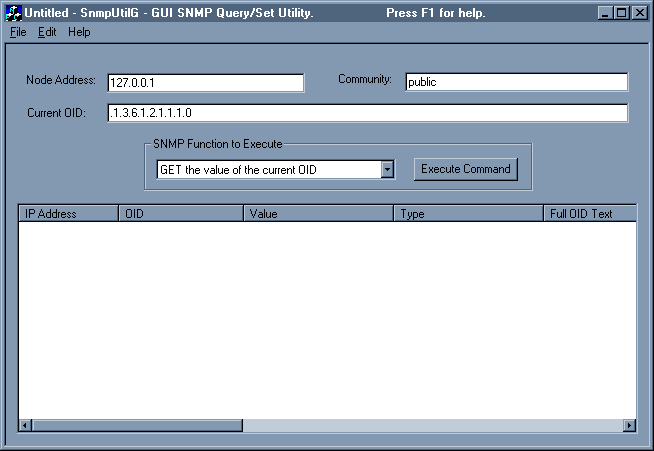Select the Type column header
Viewport: 654px width, 451px height.
469,214
